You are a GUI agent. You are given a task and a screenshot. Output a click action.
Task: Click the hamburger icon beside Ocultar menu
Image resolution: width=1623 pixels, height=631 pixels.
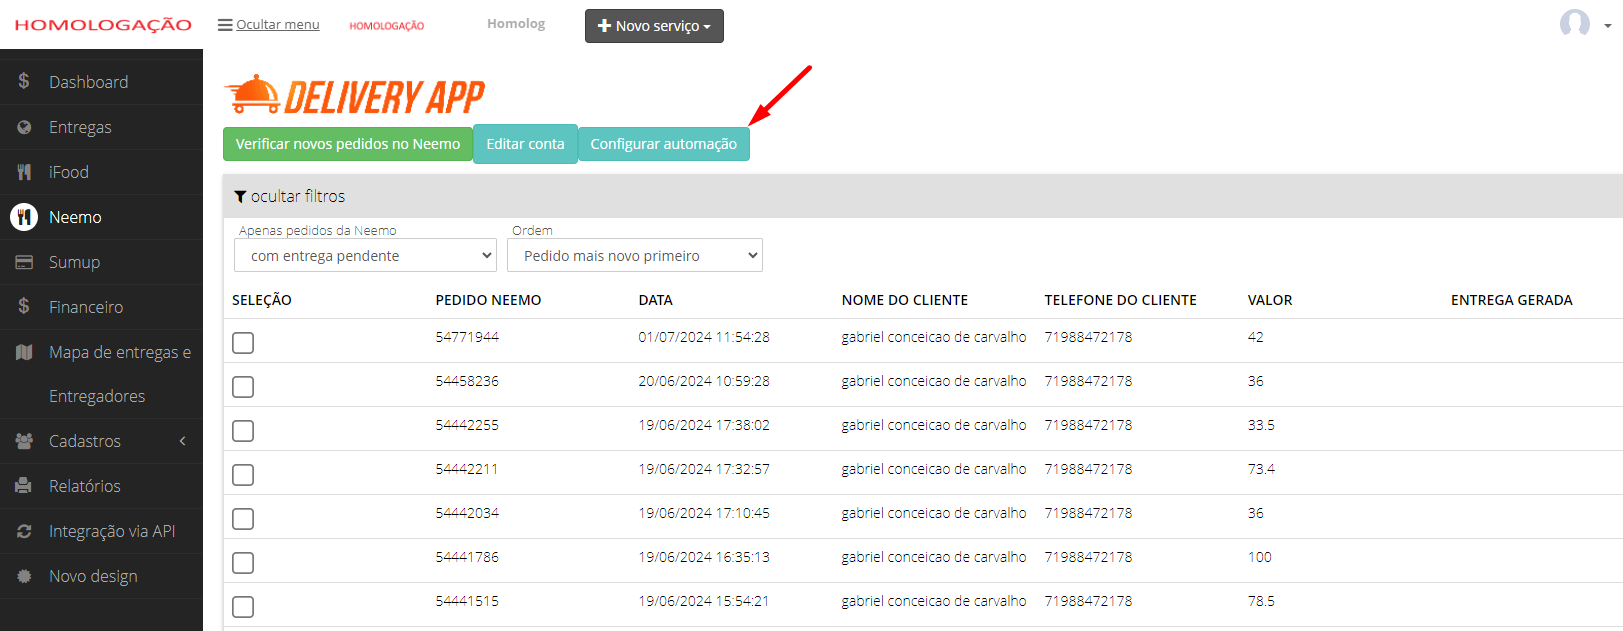click(x=225, y=25)
